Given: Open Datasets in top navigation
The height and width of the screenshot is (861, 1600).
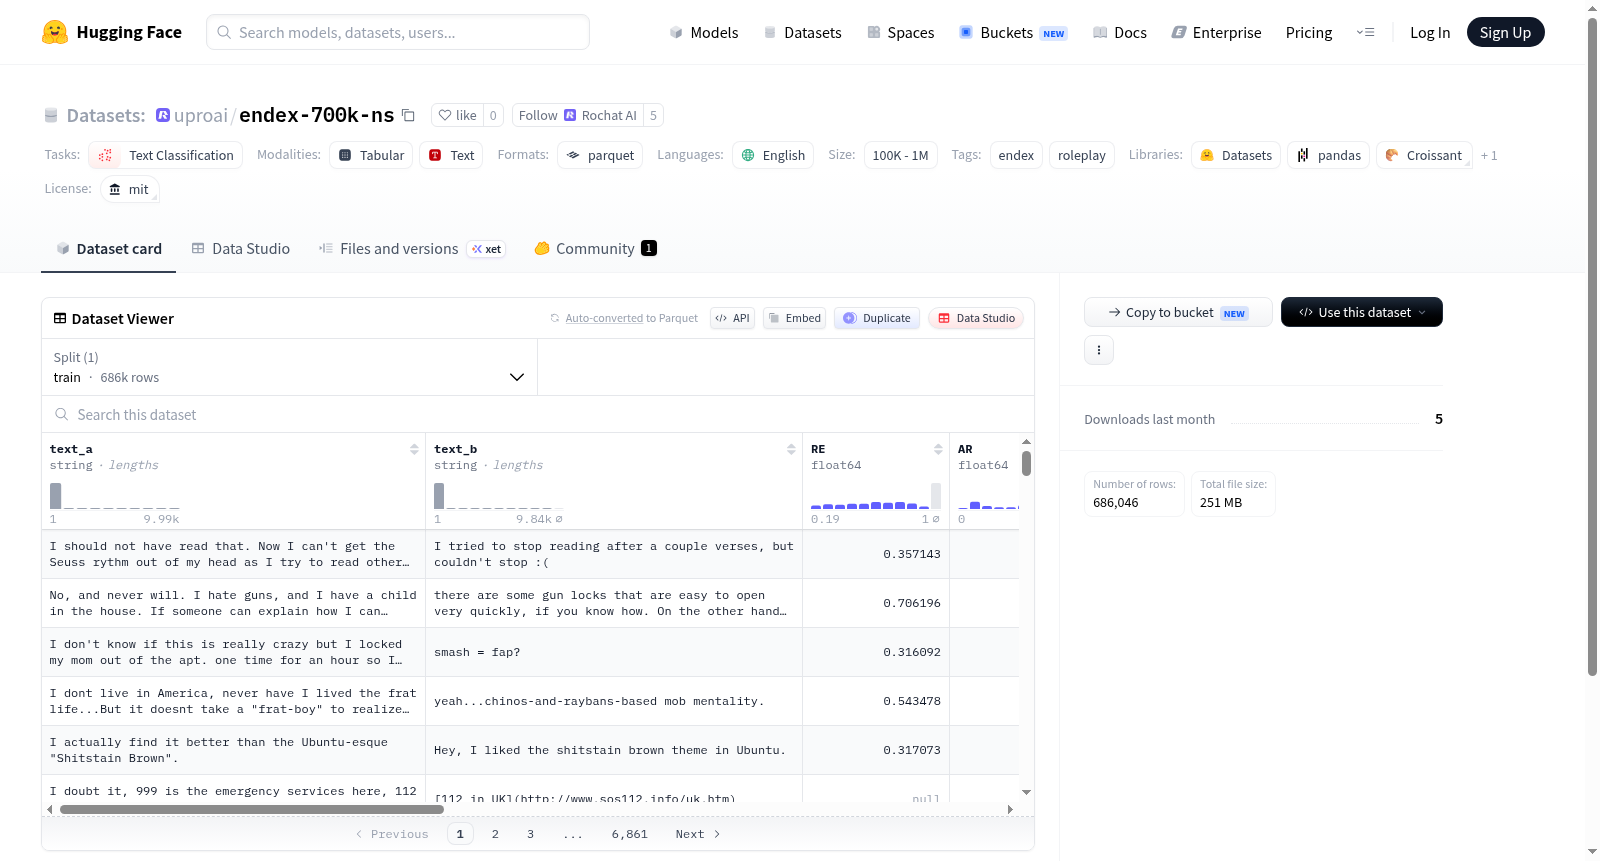Looking at the screenshot, I should 802,32.
